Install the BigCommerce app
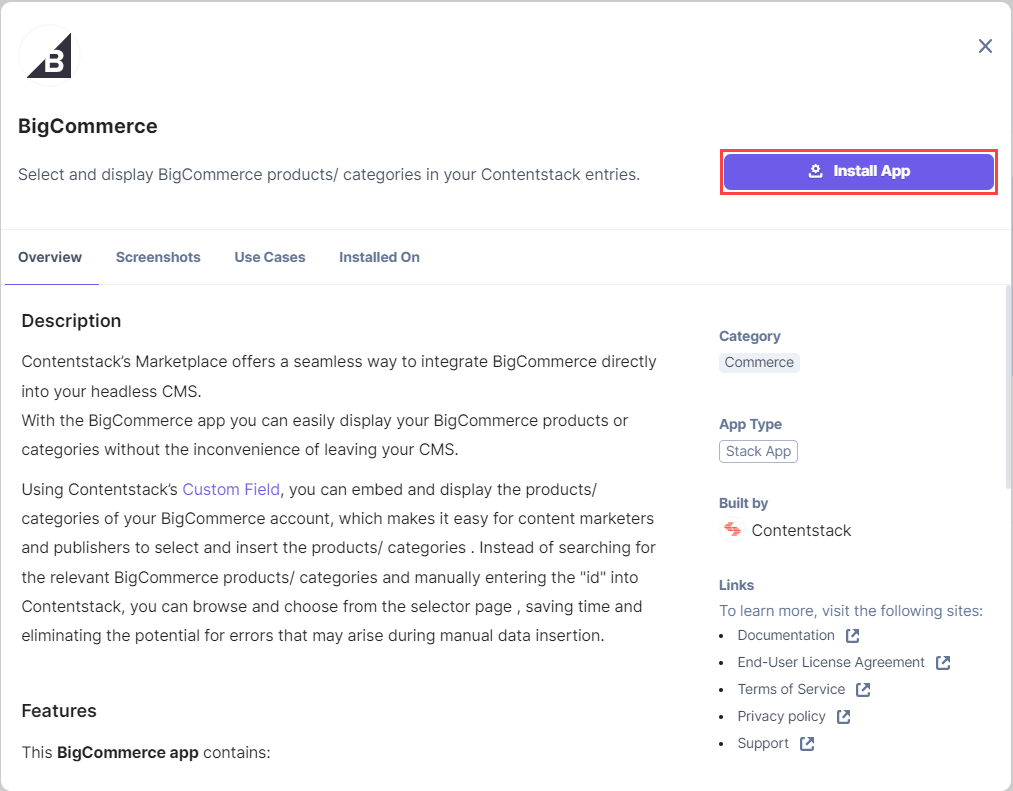1013x791 pixels. [x=859, y=171]
